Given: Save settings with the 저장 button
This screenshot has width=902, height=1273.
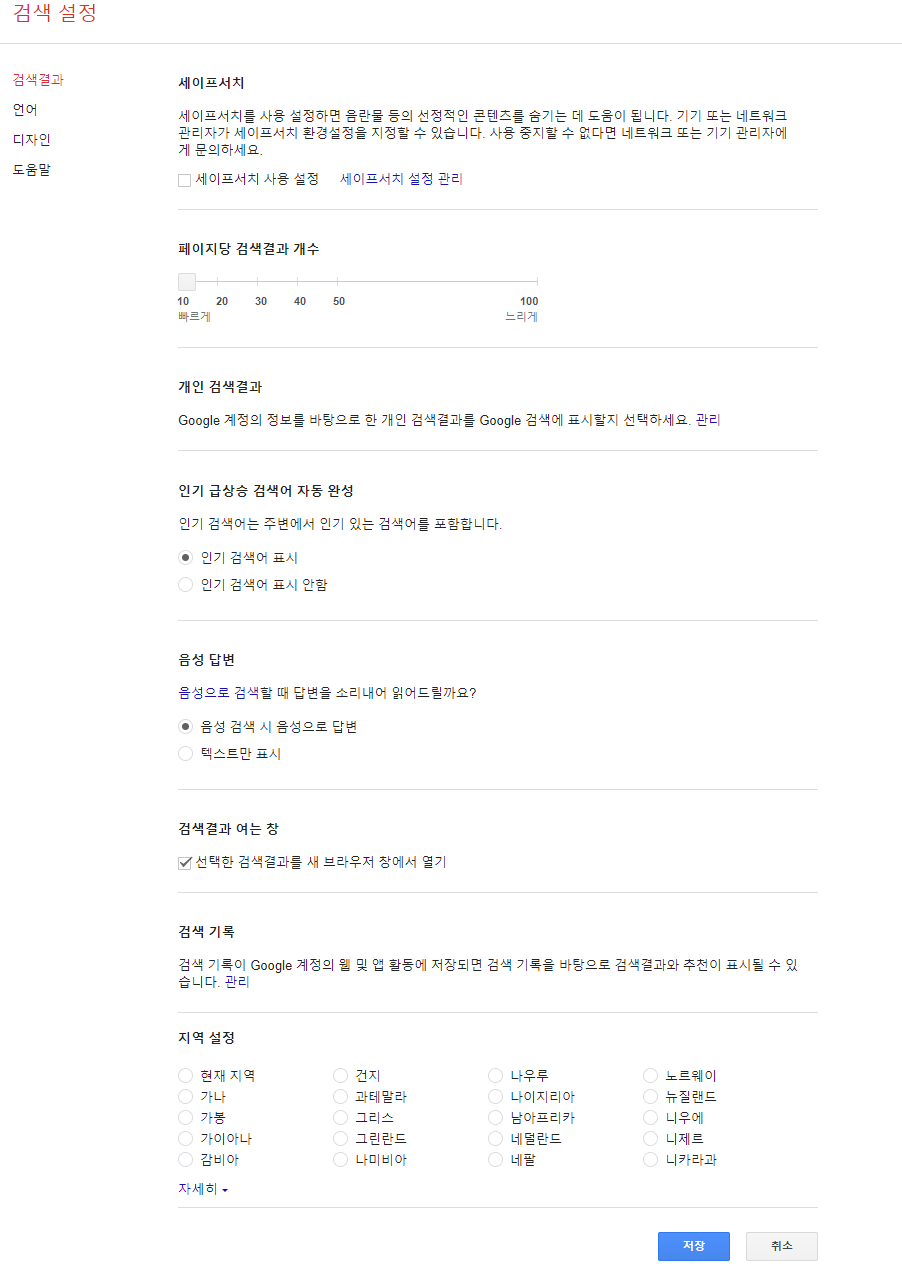Looking at the screenshot, I should (x=693, y=1246).
